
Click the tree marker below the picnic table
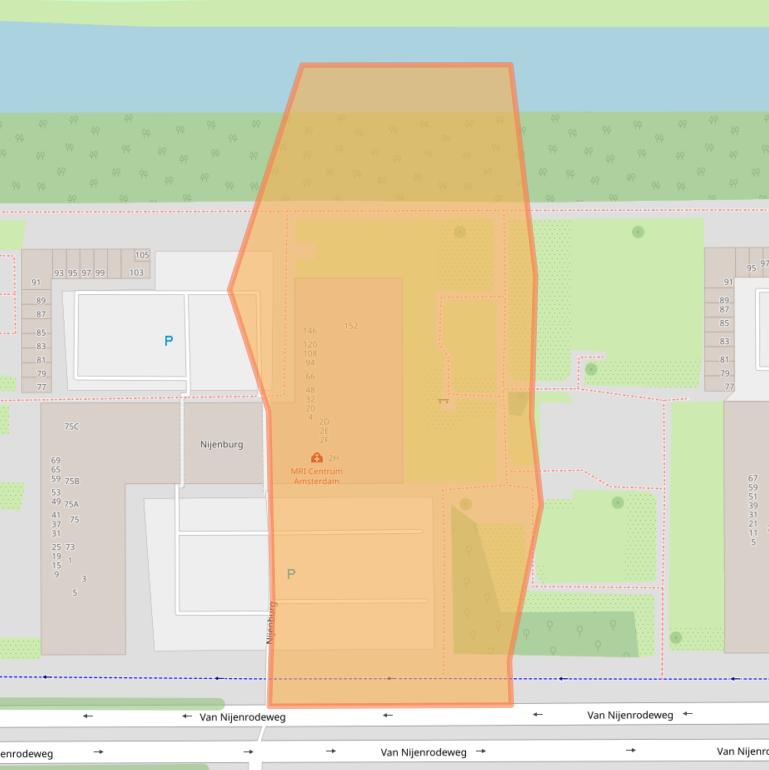click(x=464, y=504)
